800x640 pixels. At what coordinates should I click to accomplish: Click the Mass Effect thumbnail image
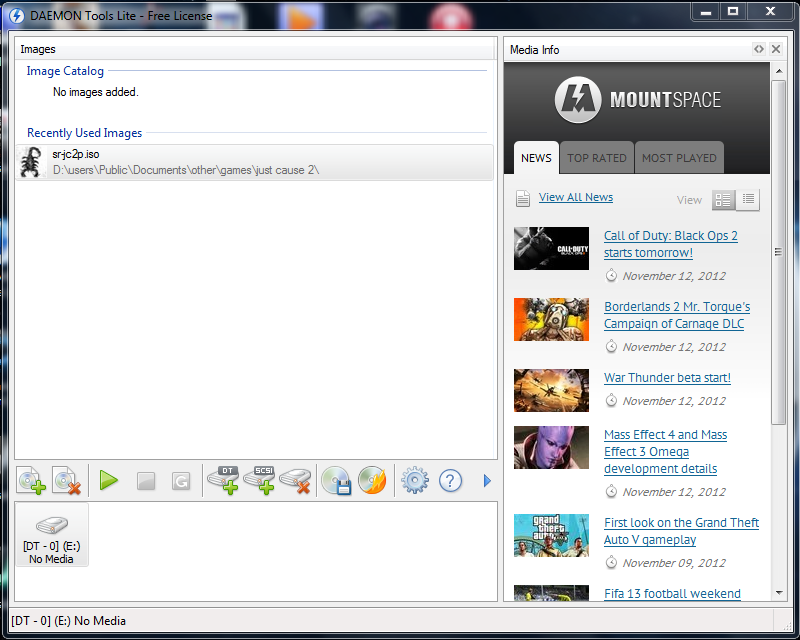click(551, 448)
